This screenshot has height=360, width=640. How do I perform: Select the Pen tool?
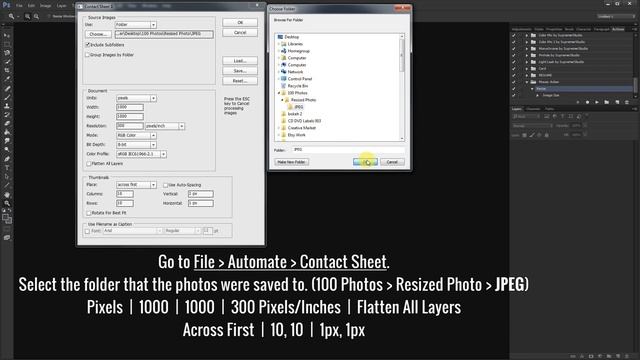pos(7,159)
